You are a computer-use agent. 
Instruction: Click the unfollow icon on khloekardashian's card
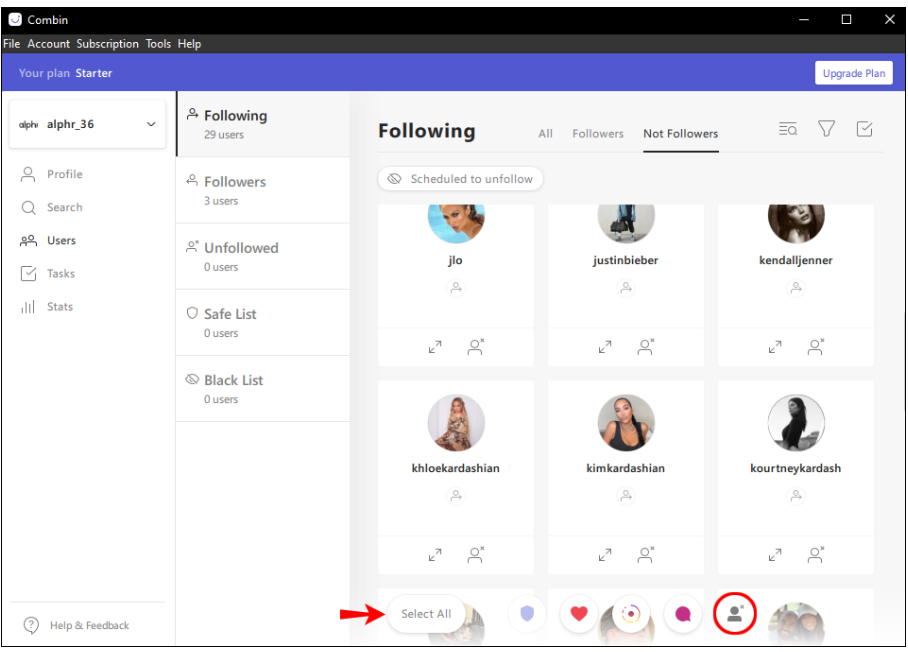[x=476, y=555]
